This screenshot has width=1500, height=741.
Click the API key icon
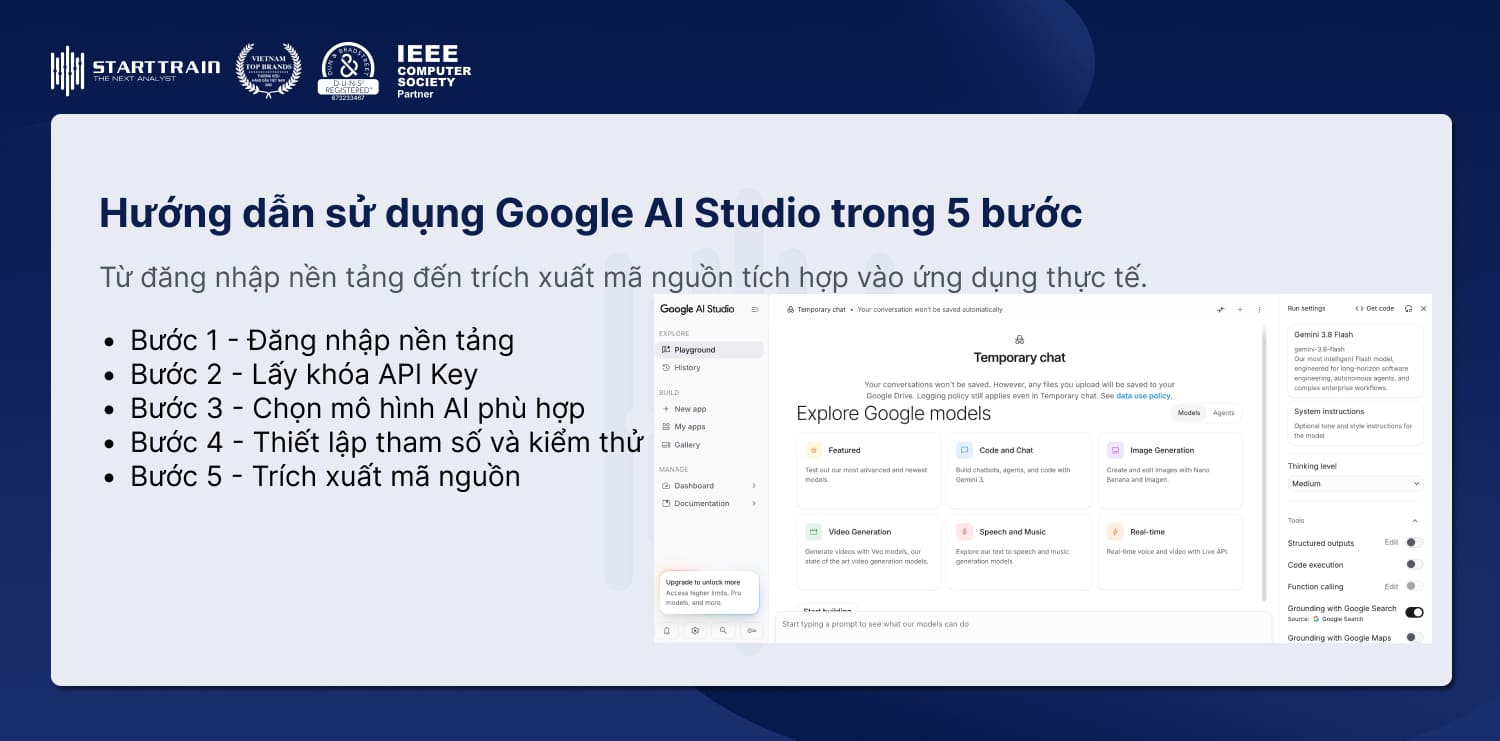click(x=751, y=631)
